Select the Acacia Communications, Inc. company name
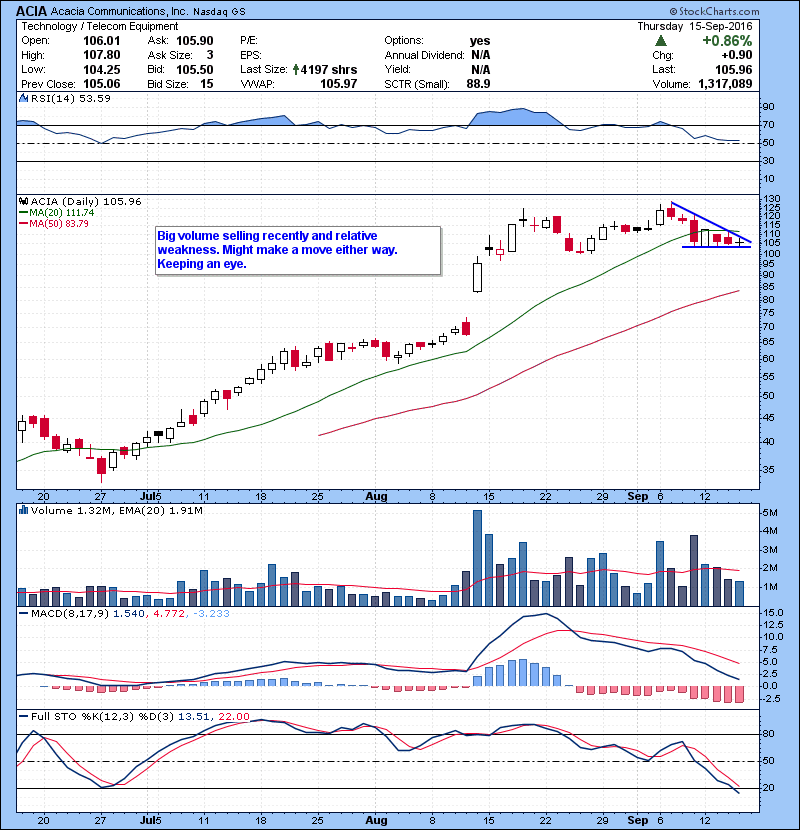The width and height of the screenshot is (800, 830). coord(119,11)
